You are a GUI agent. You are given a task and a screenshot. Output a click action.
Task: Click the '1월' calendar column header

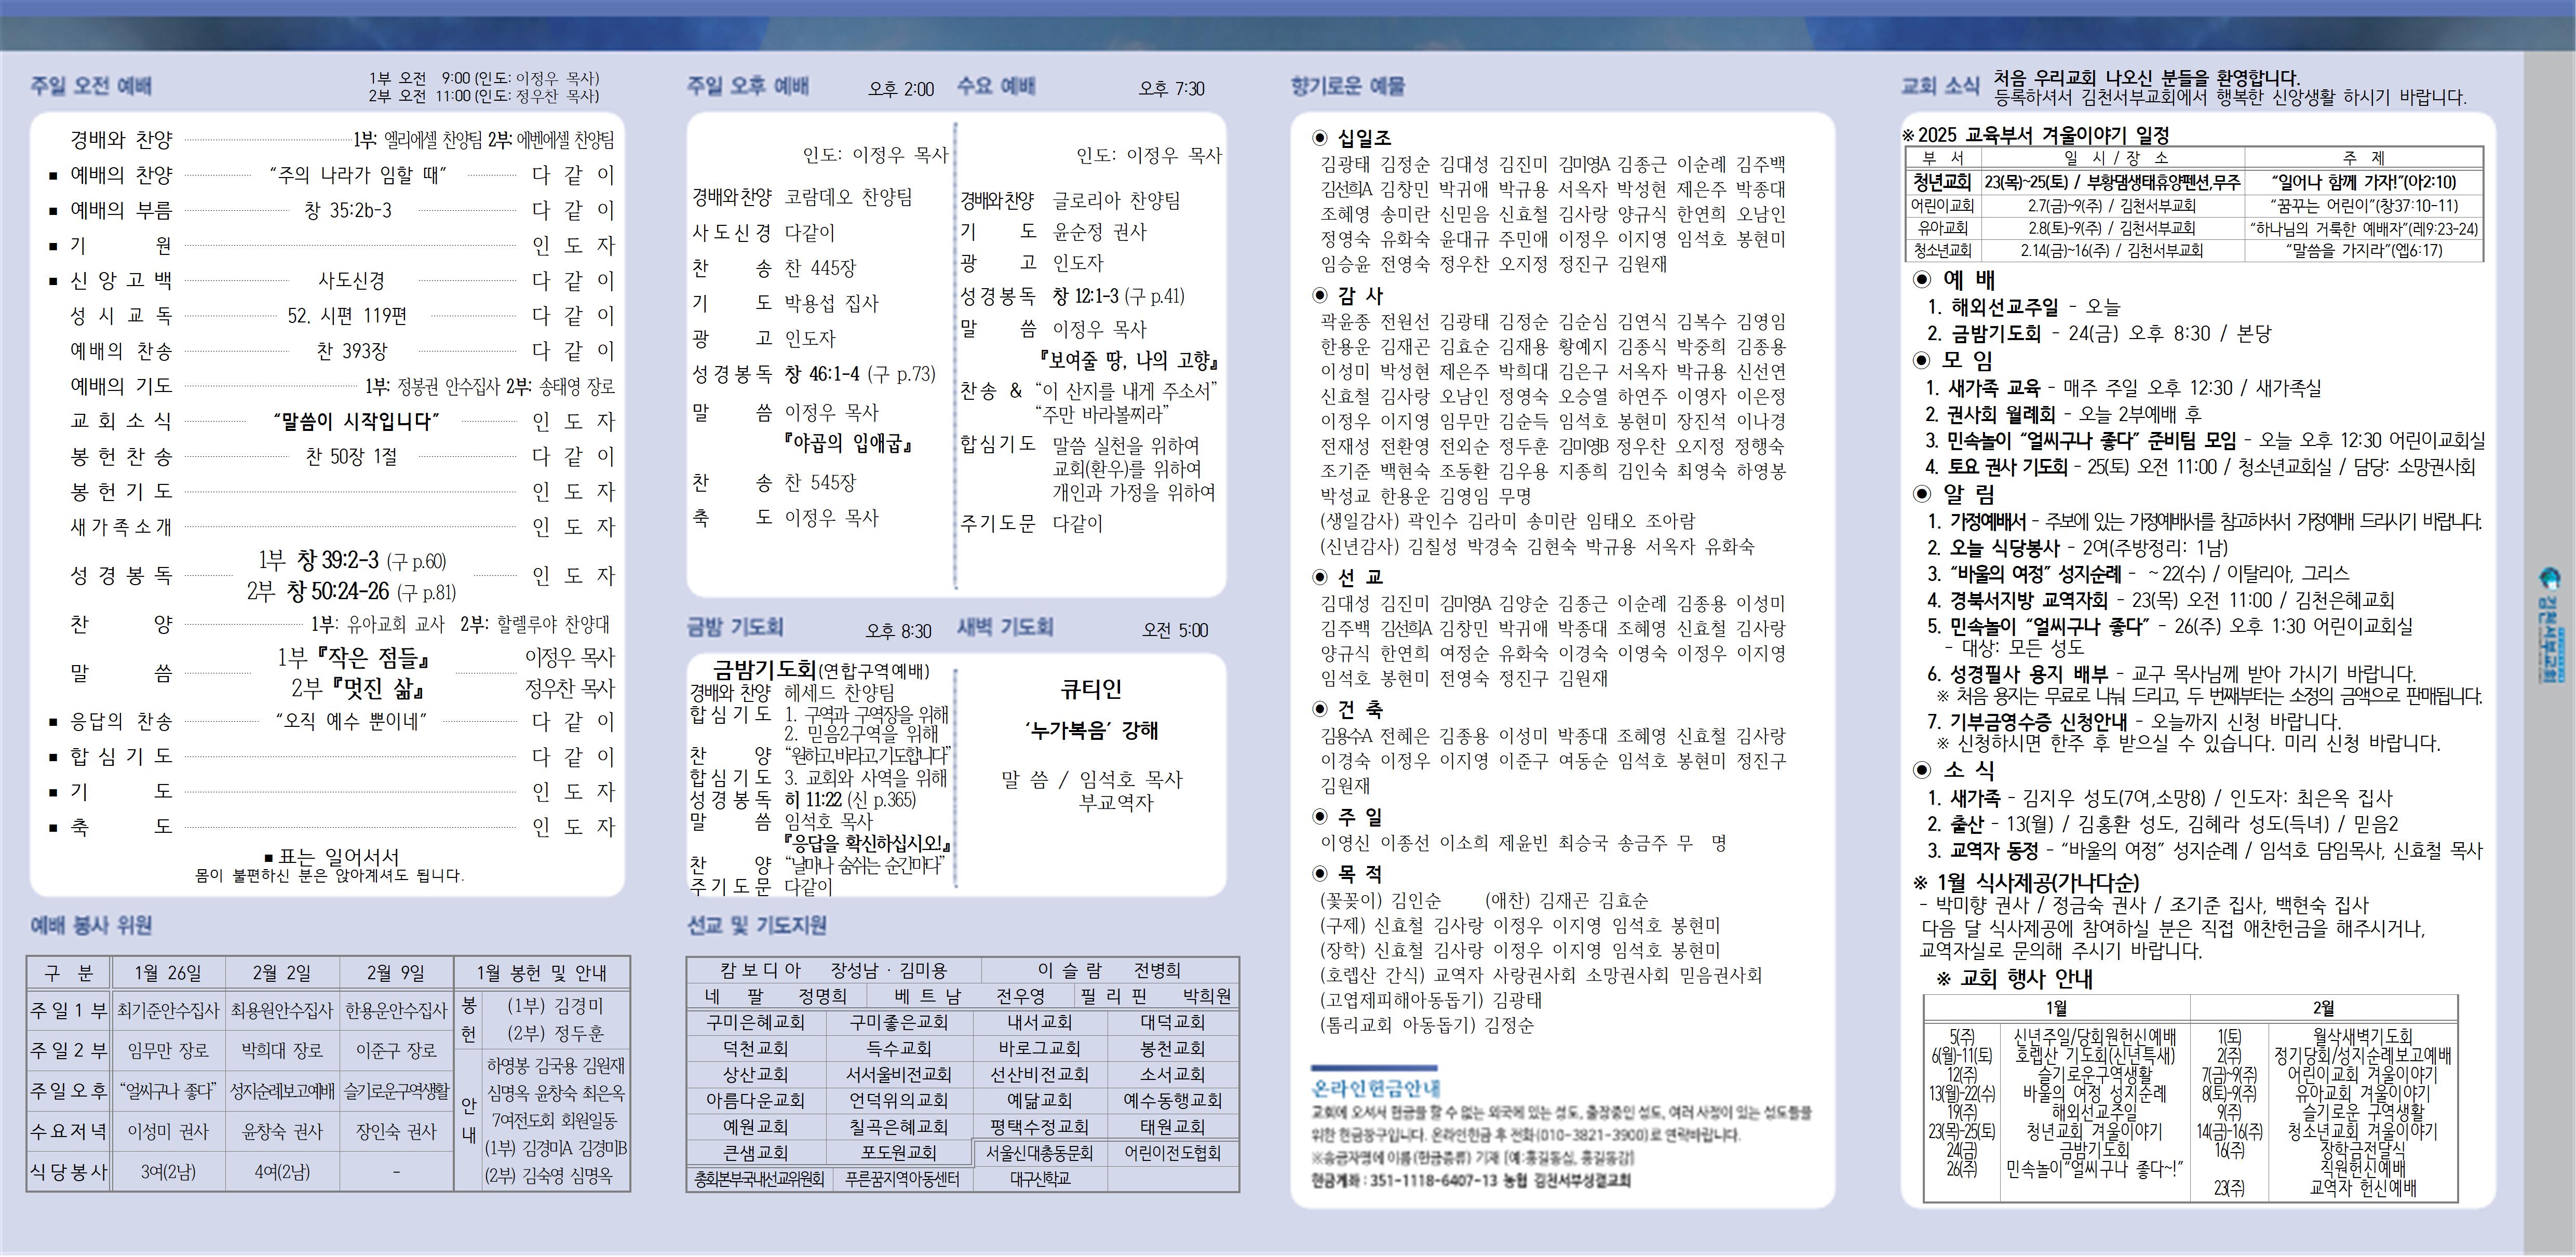(2056, 1008)
